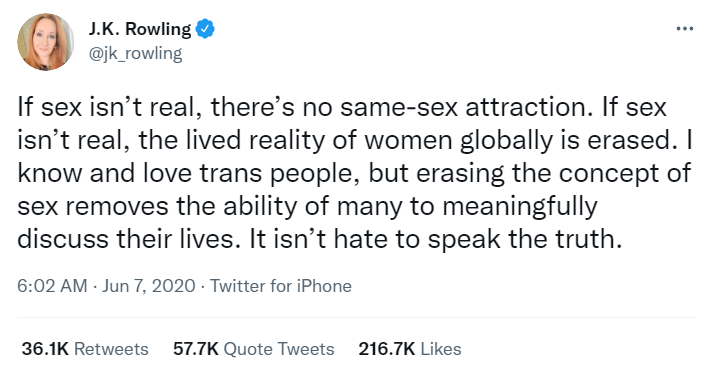Open the Jun 7, 2020 date link
The image size is (714, 377).
click(x=148, y=286)
